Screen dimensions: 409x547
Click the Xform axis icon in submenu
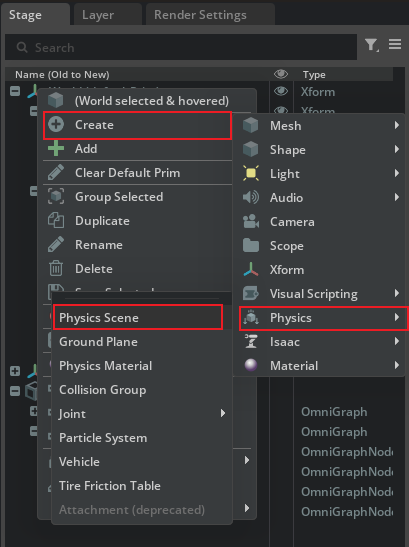click(251, 269)
